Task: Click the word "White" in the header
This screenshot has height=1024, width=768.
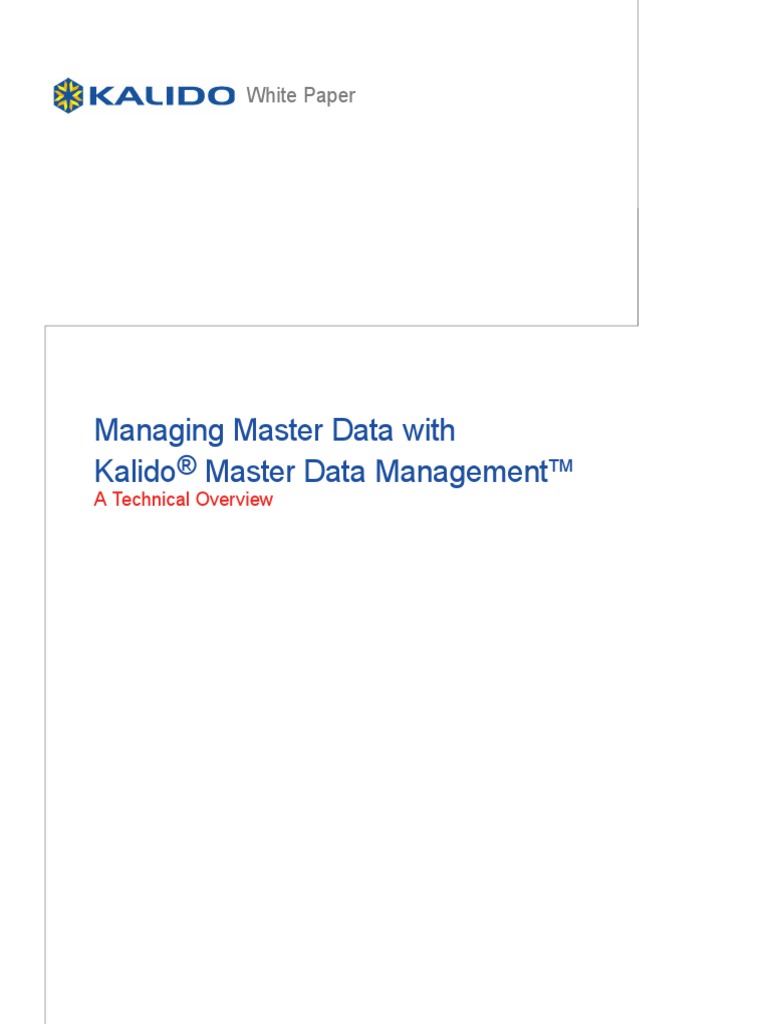Action: point(269,96)
